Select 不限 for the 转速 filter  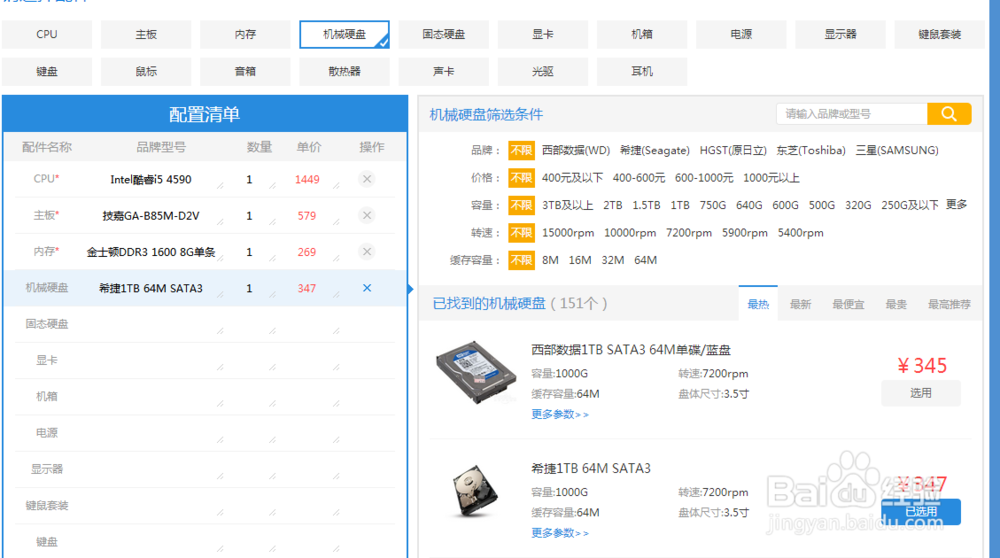pos(521,233)
